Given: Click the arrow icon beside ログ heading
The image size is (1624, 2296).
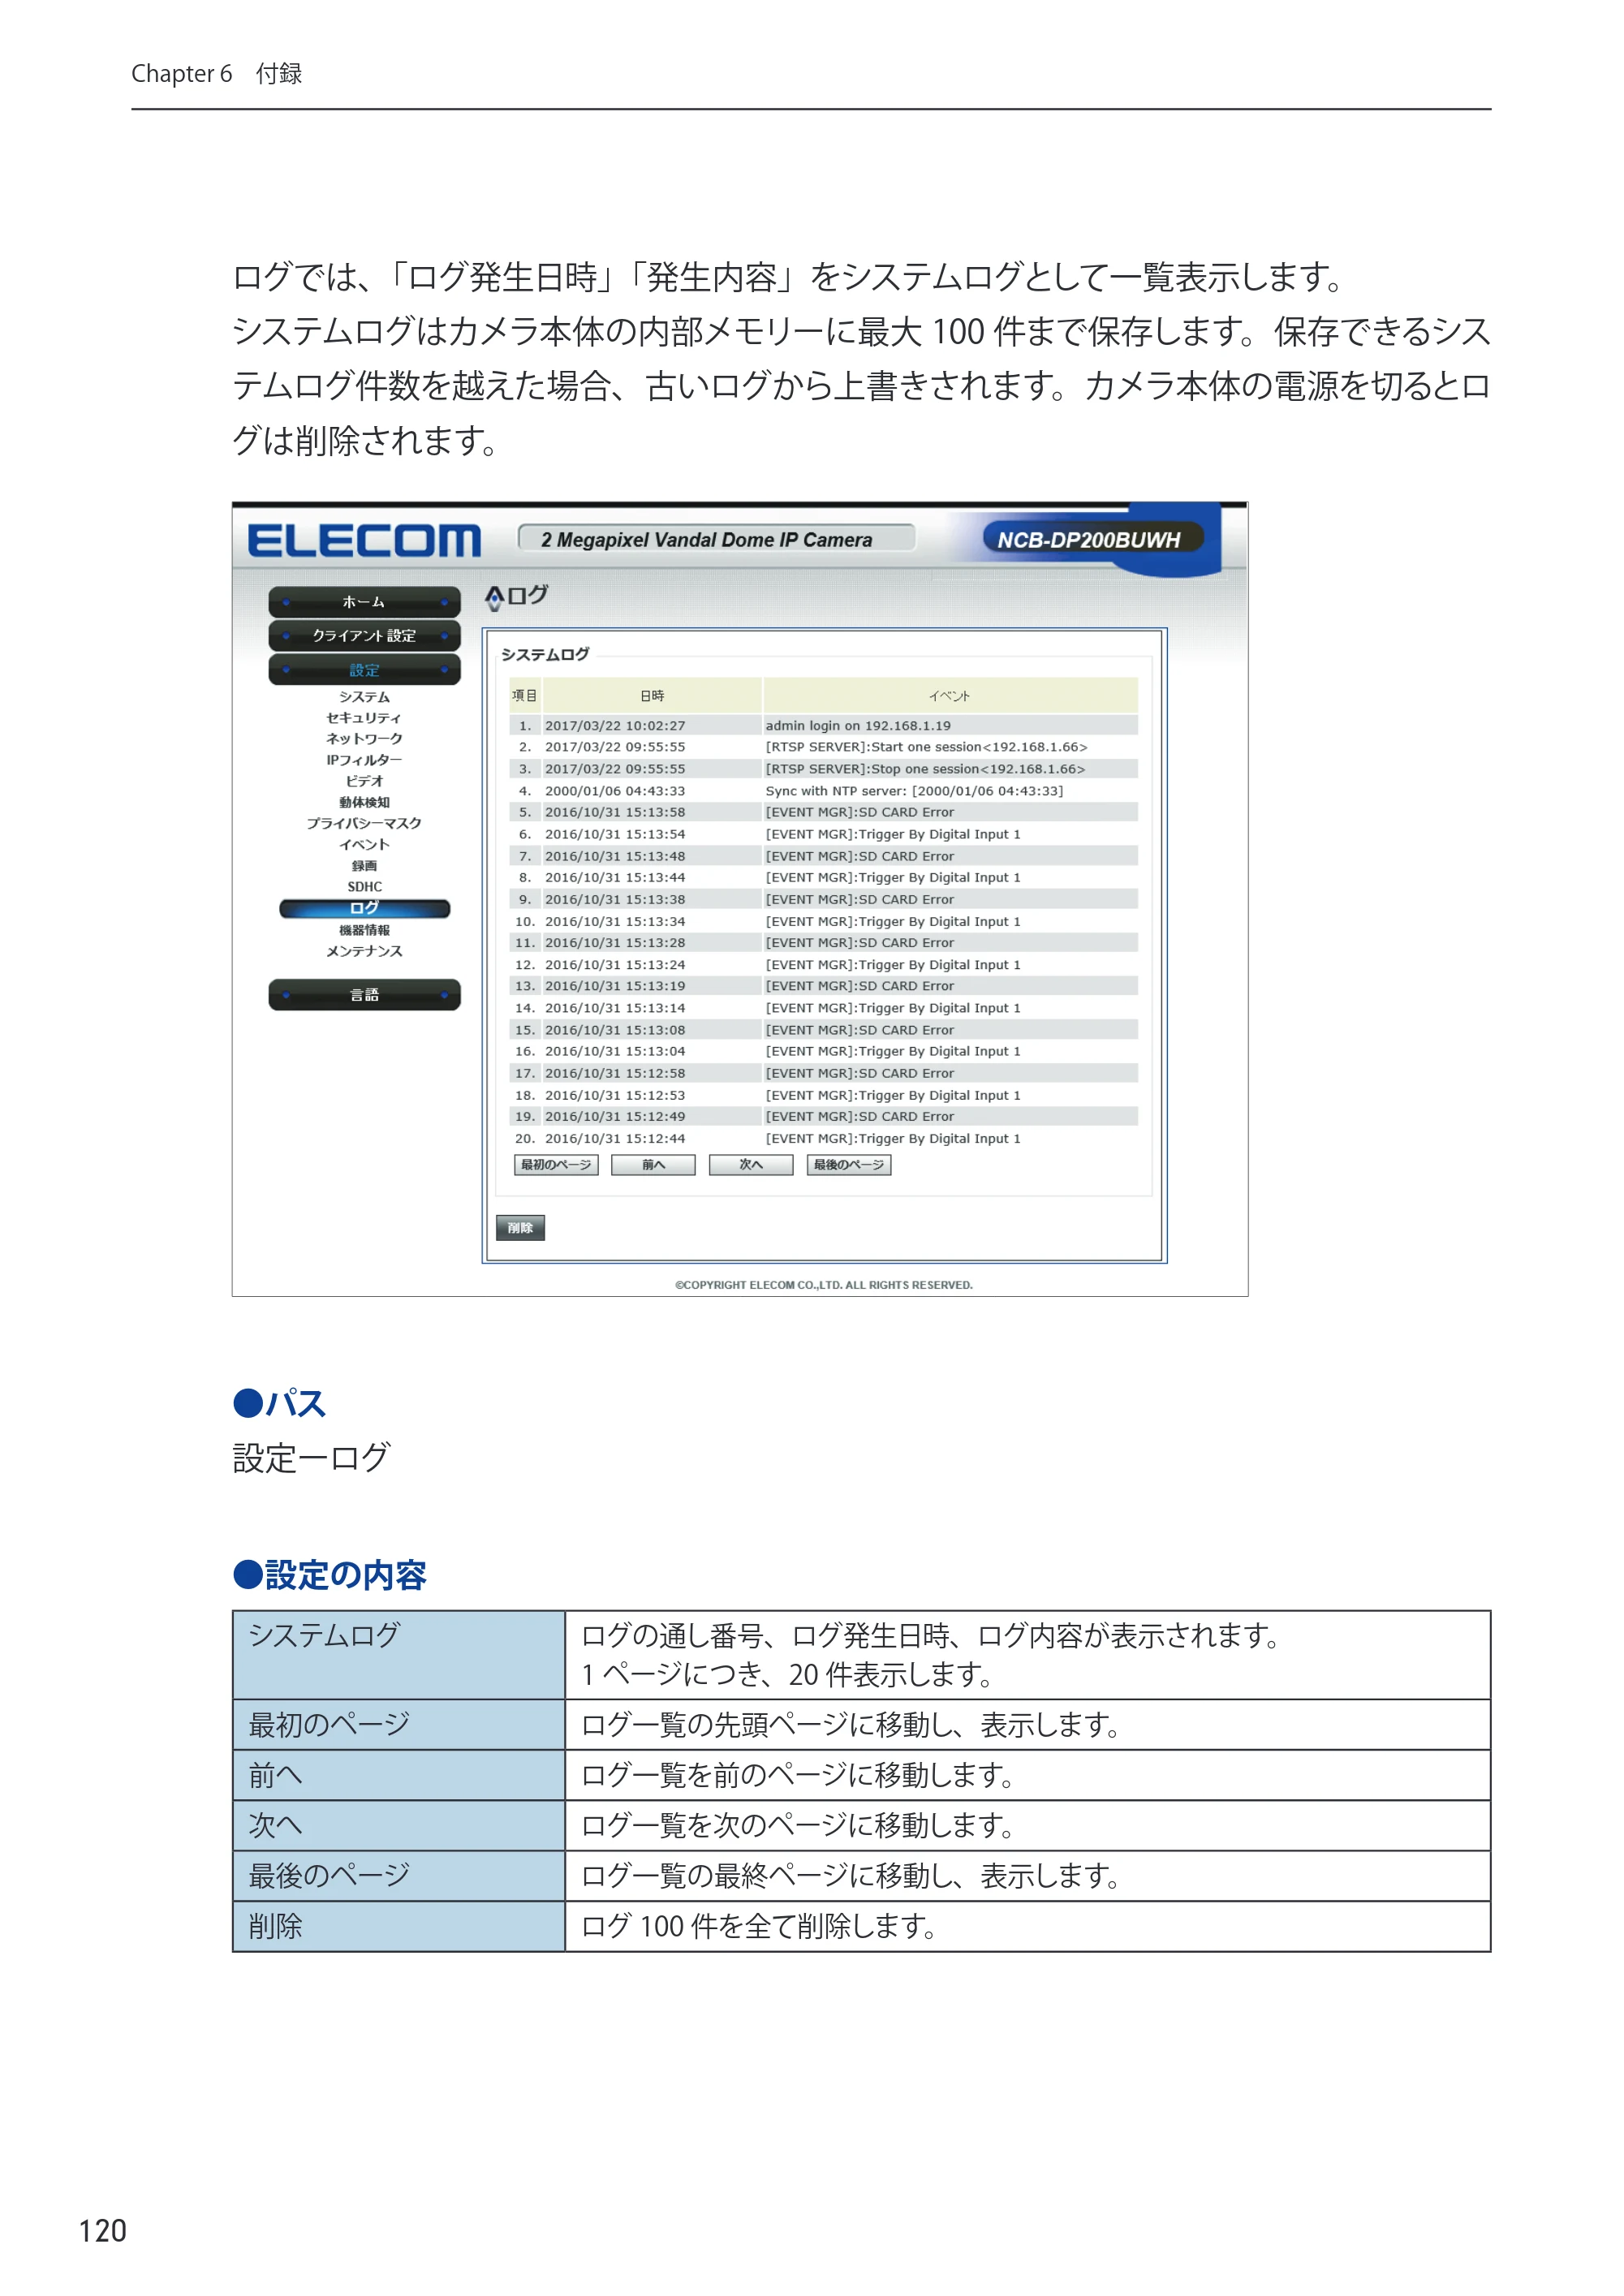Looking at the screenshot, I should point(494,598).
